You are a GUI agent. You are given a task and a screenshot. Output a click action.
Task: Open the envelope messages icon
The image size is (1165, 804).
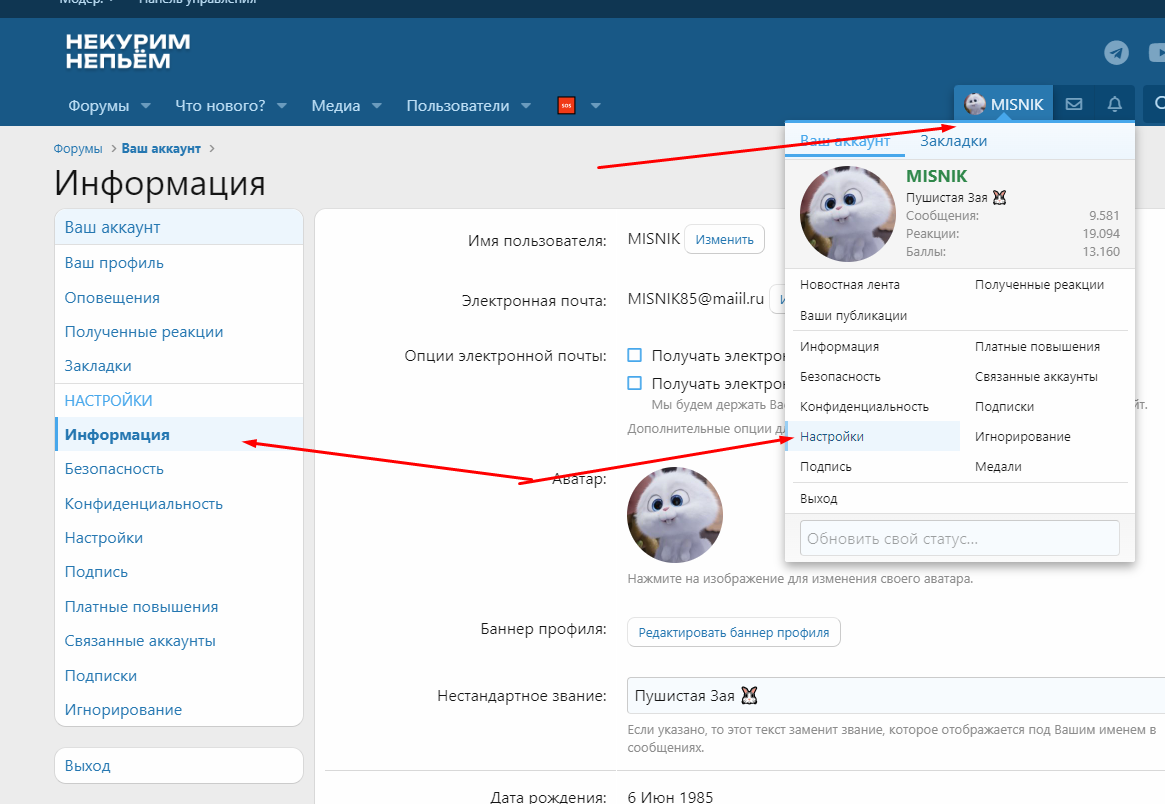1074,105
